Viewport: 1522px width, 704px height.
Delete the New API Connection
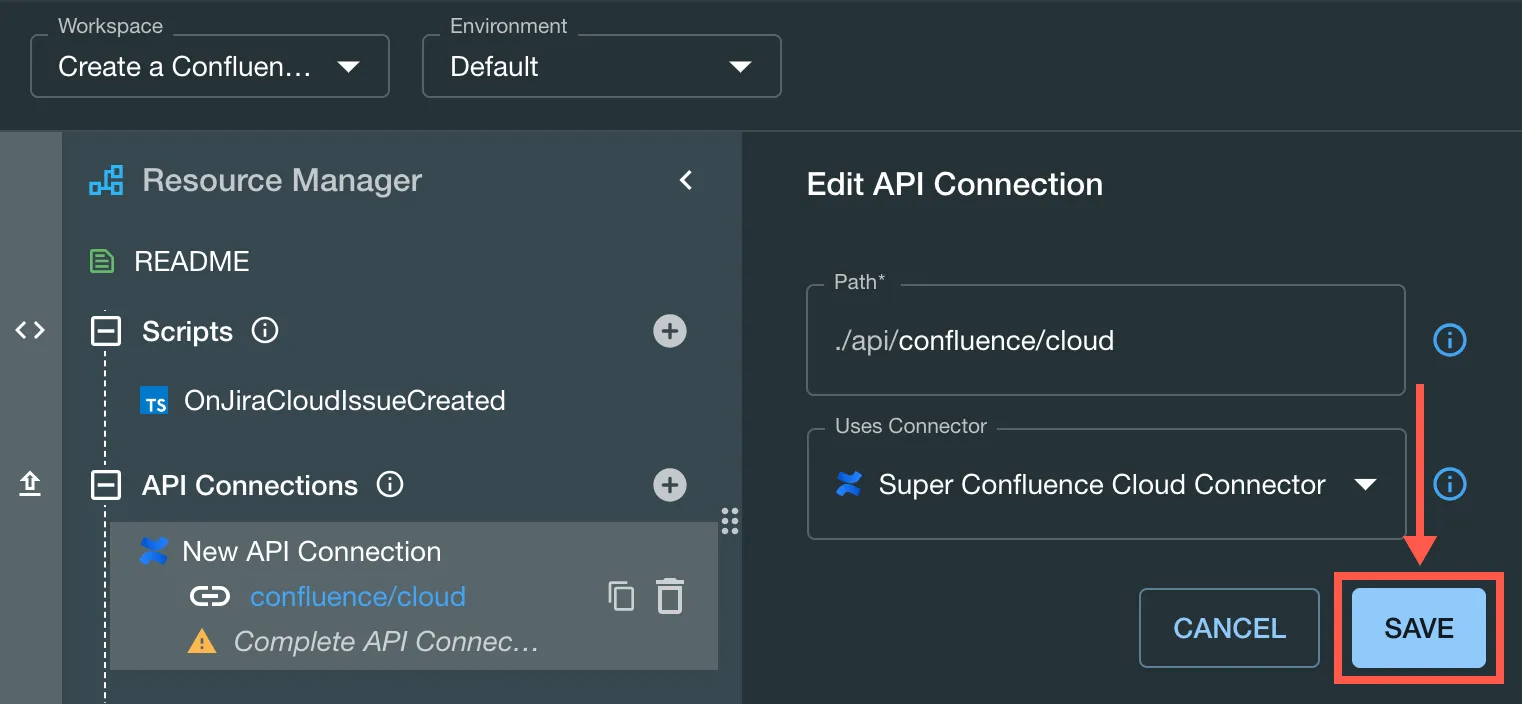click(670, 596)
